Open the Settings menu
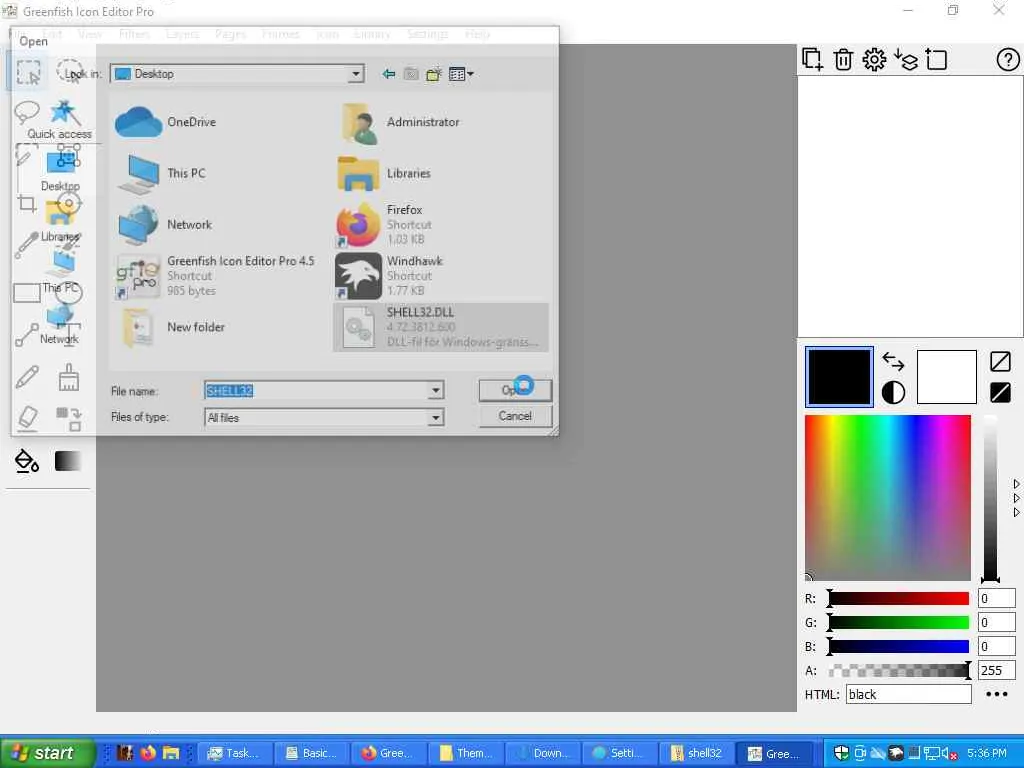Image resolution: width=1024 pixels, height=768 pixels. point(427,34)
